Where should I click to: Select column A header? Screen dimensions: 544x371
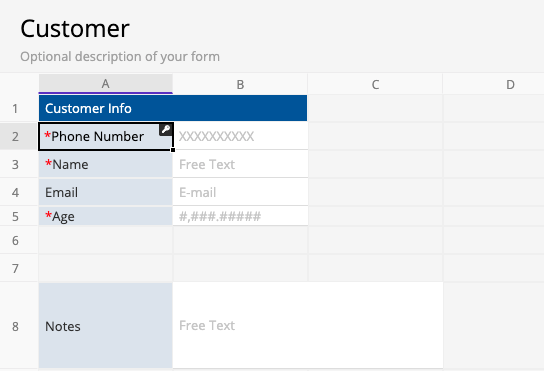click(105, 84)
